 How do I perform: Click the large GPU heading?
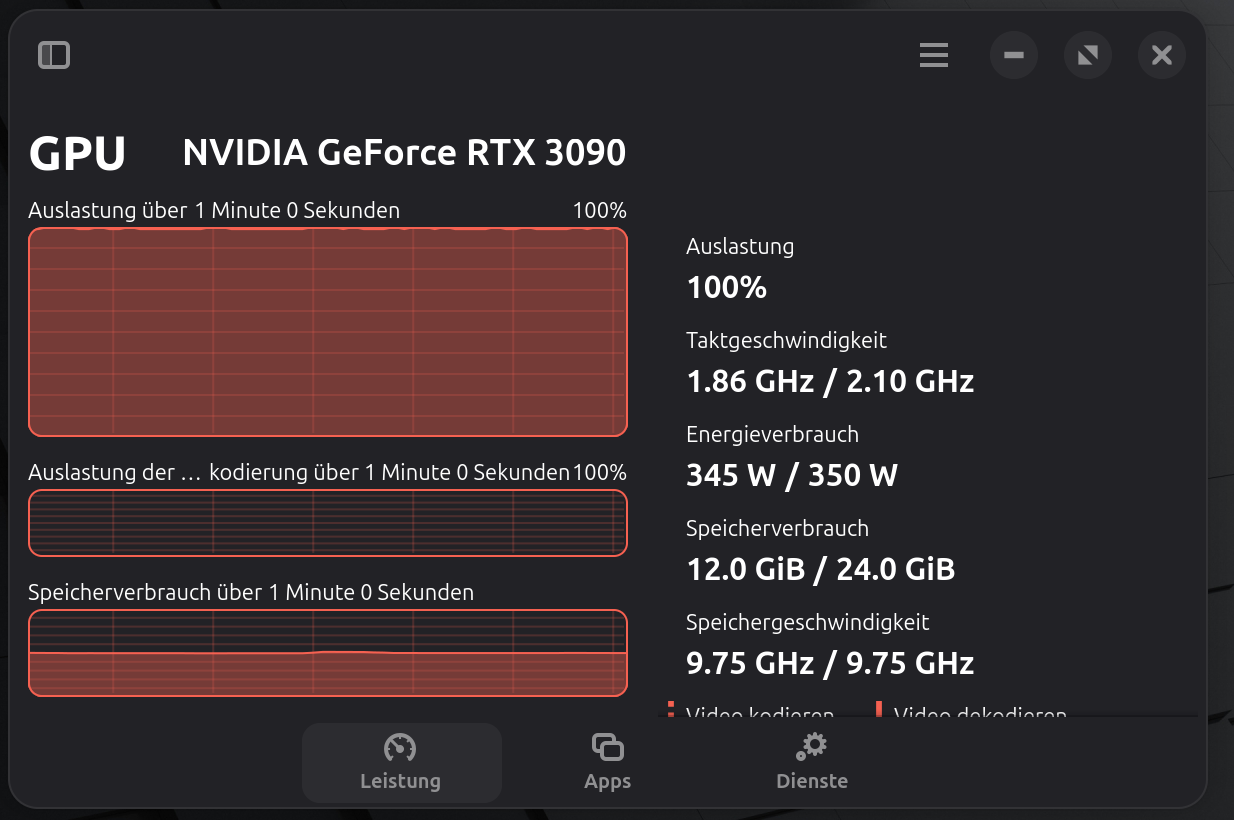pyautogui.click(x=78, y=154)
